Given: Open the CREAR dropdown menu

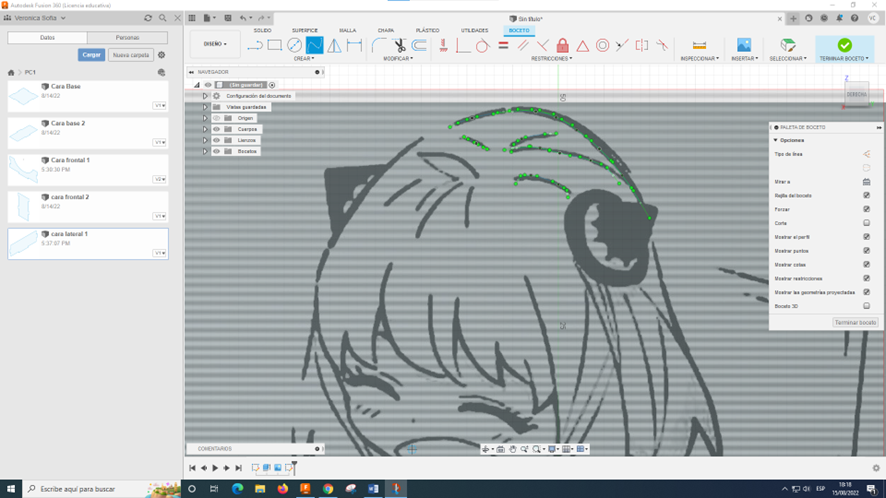Looking at the screenshot, I should click(x=304, y=59).
